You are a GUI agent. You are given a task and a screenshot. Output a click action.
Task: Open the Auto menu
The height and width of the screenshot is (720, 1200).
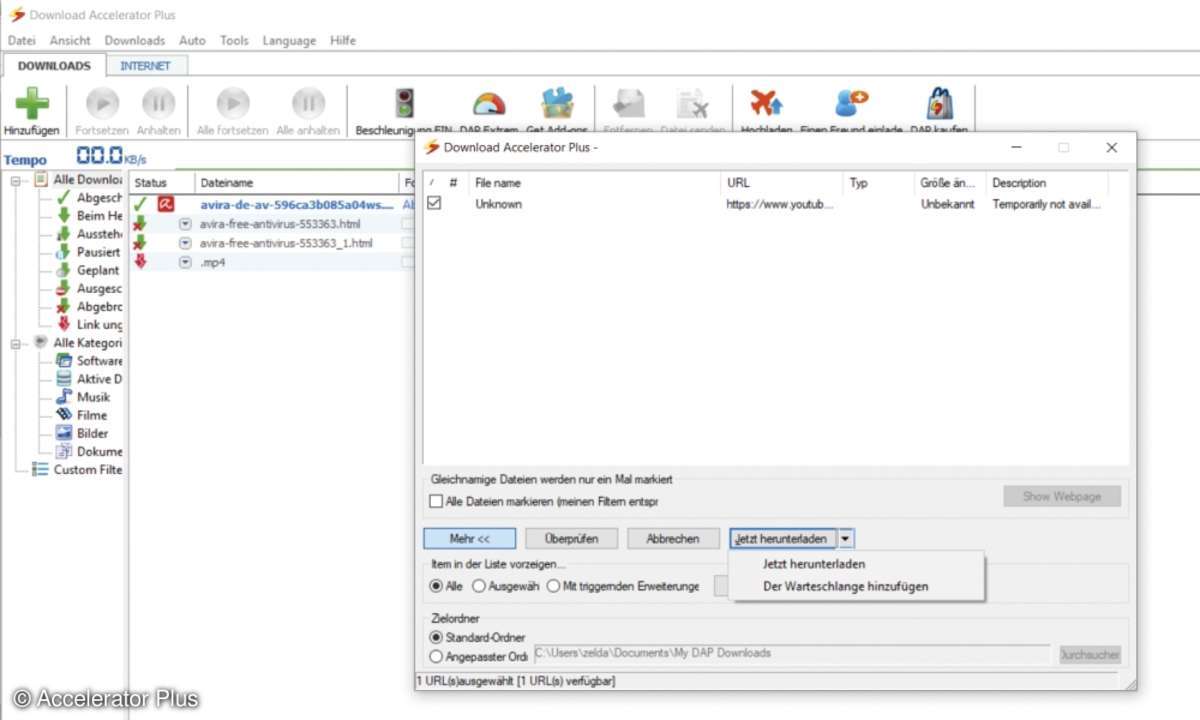pyautogui.click(x=192, y=41)
